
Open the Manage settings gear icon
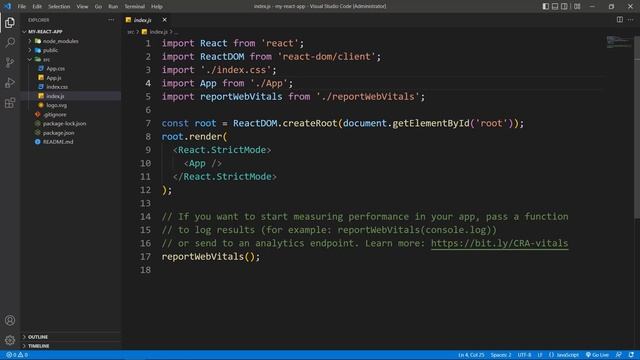(10, 340)
